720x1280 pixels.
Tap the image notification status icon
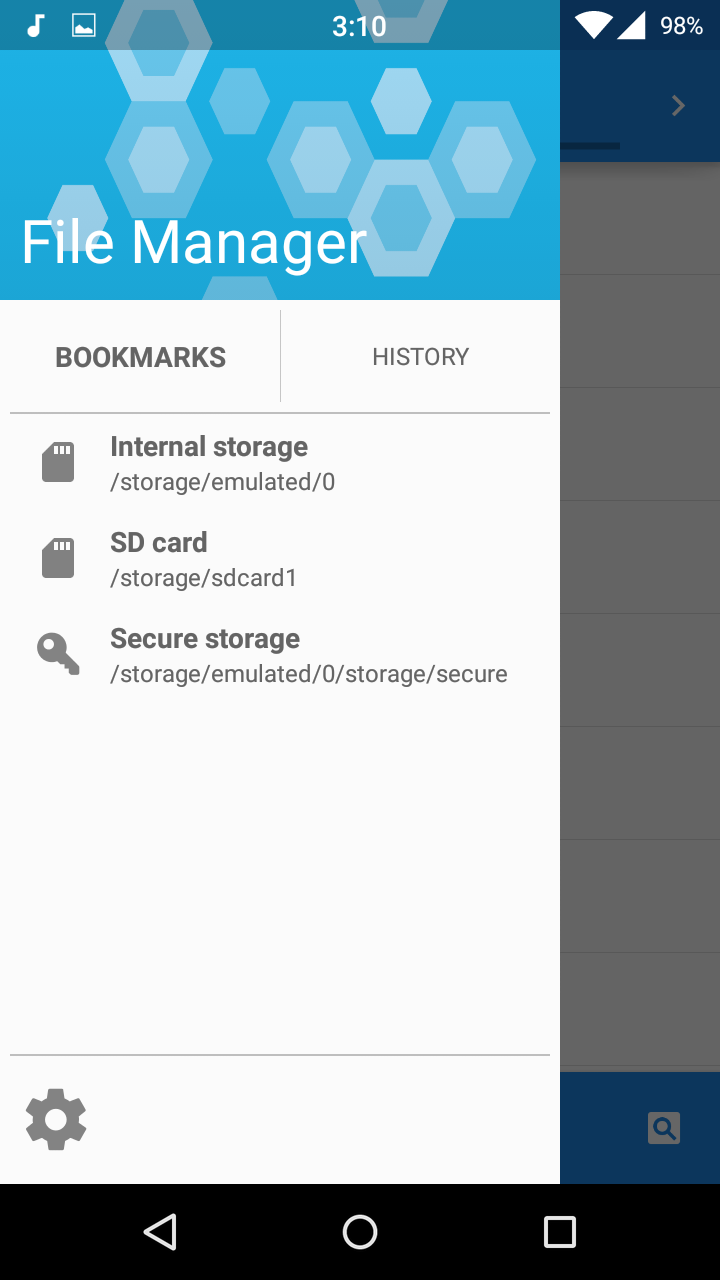(x=84, y=26)
